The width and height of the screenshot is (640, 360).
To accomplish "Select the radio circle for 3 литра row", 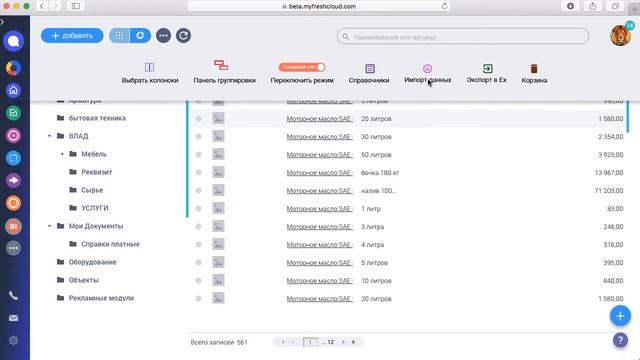I will 198,227.
